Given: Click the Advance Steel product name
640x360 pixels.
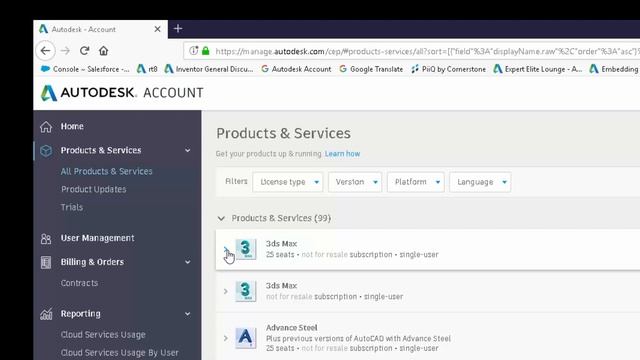Looking at the screenshot, I should click(x=291, y=328).
